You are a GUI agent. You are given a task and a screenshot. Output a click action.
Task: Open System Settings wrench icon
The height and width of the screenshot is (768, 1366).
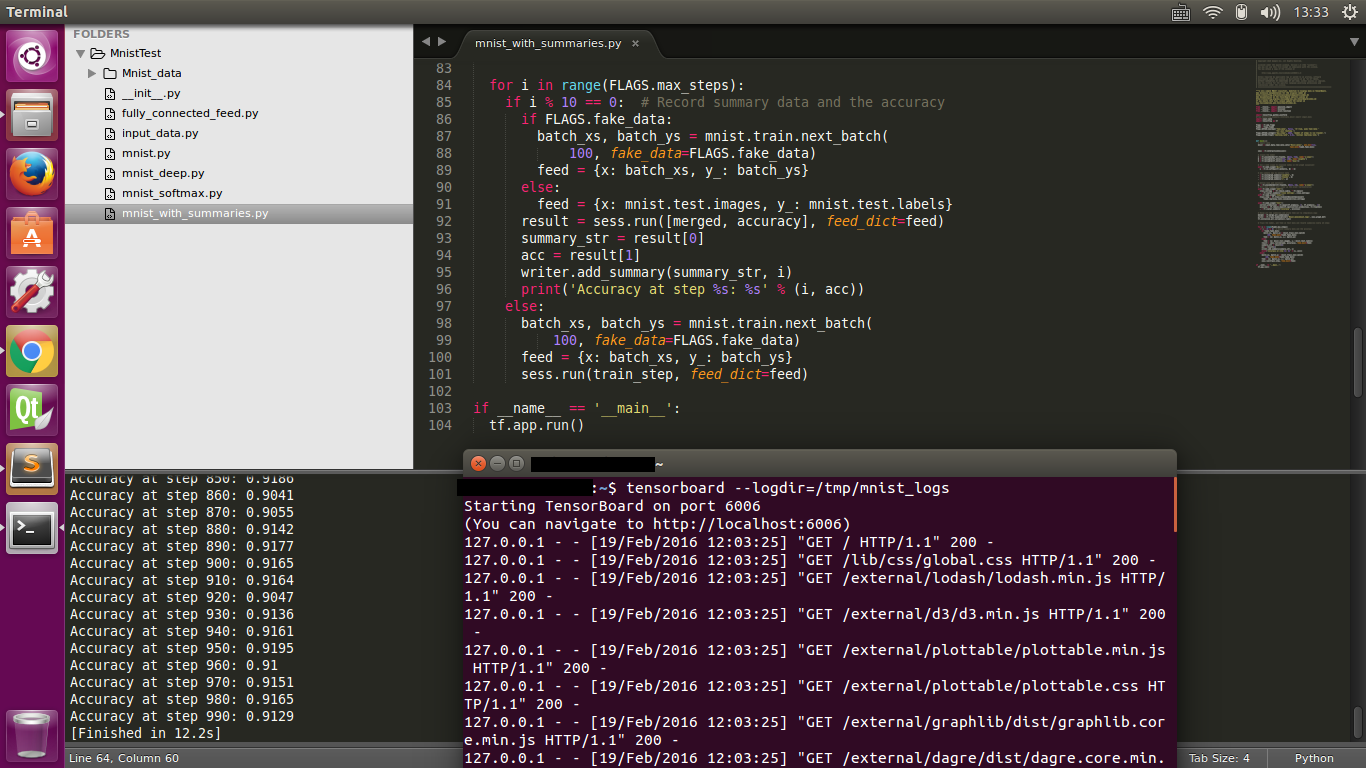33,293
